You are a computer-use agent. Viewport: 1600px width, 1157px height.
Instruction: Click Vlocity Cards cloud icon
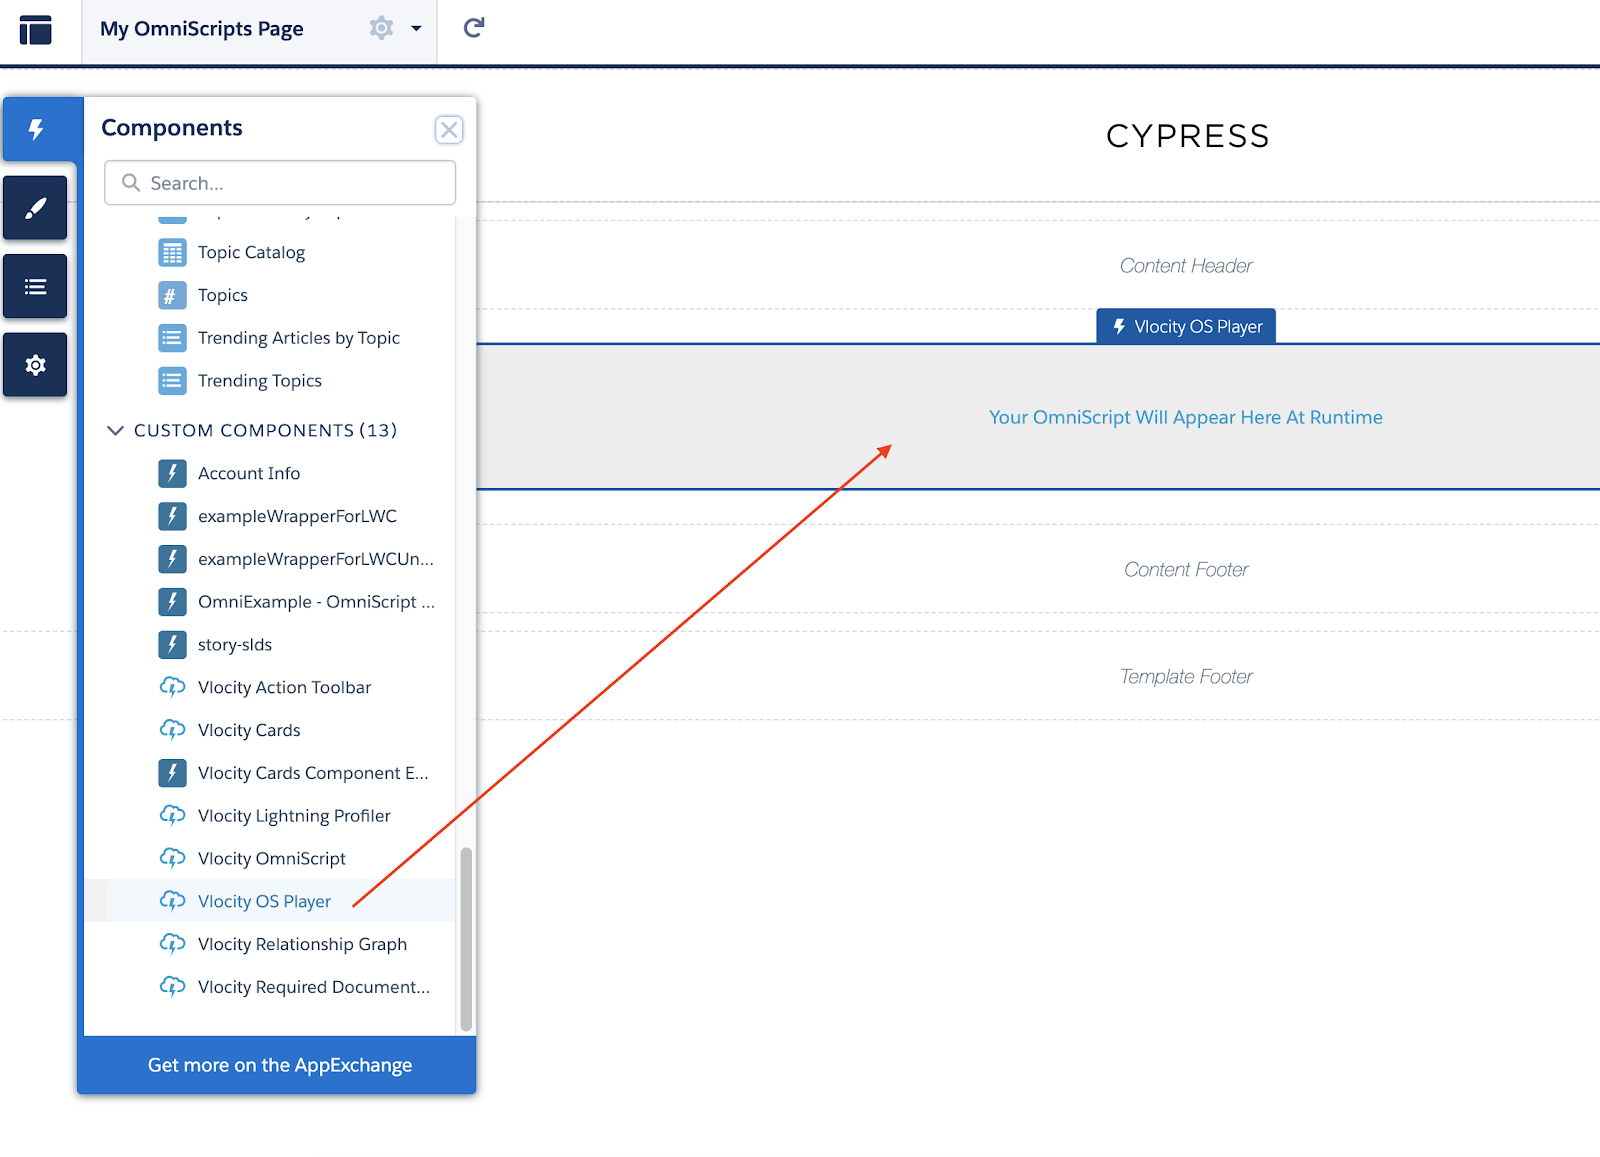[x=172, y=731]
